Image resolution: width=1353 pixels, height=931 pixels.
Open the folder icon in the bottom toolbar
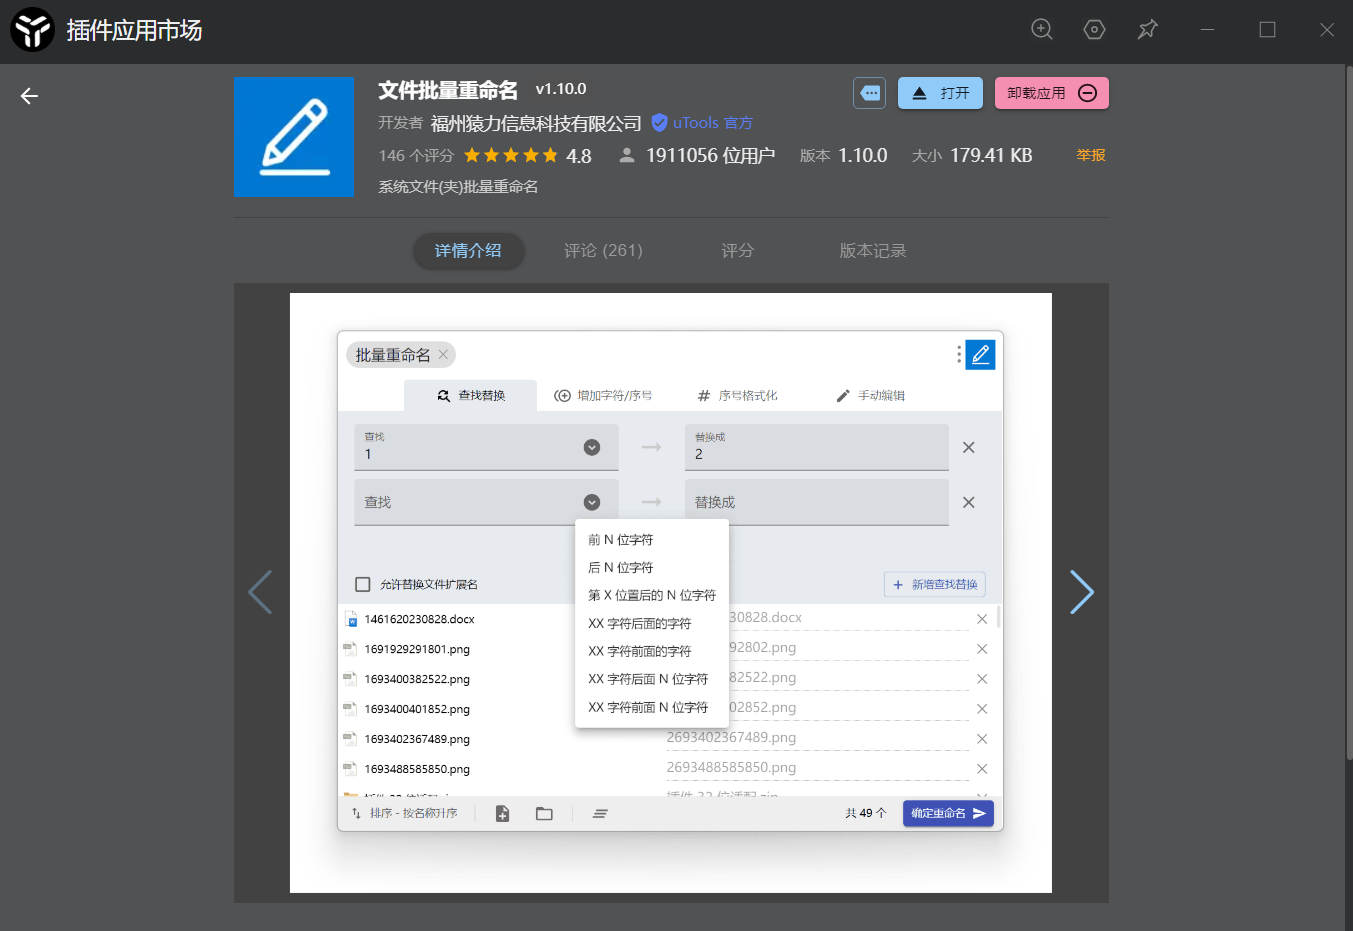coord(544,813)
